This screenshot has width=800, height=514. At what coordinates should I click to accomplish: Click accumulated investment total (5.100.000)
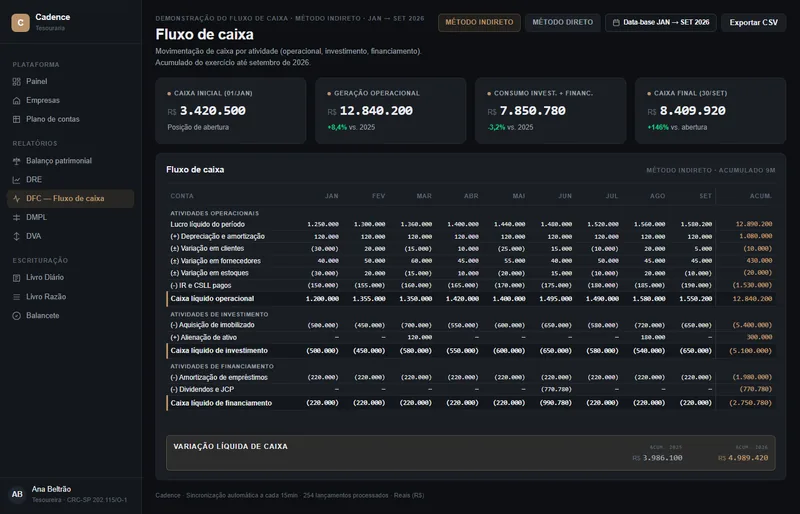coord(751,351)
